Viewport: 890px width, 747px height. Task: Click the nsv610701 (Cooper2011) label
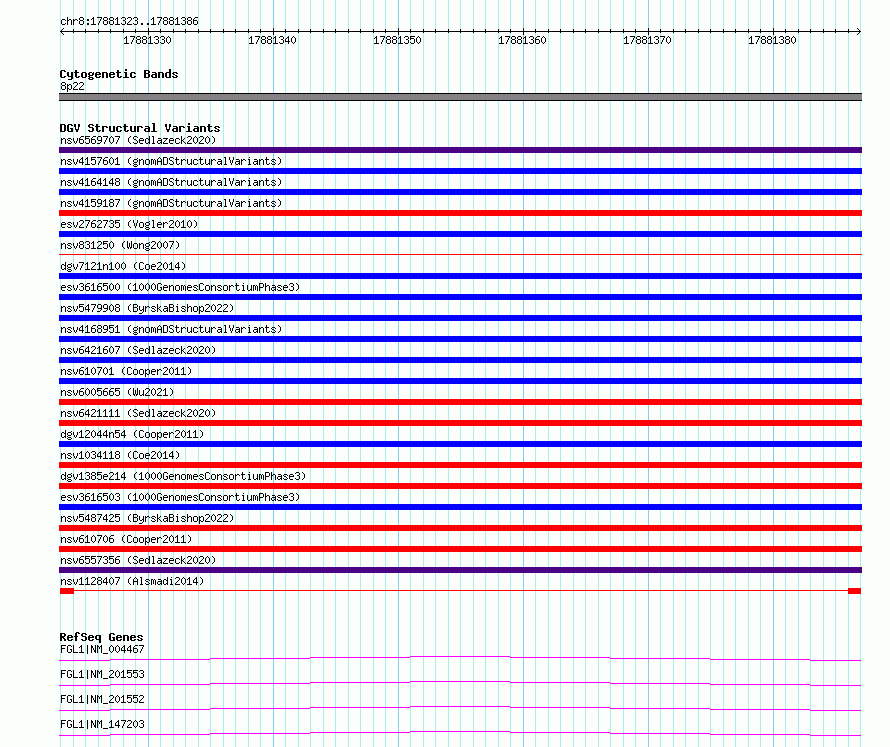click(x=126, y=371)
